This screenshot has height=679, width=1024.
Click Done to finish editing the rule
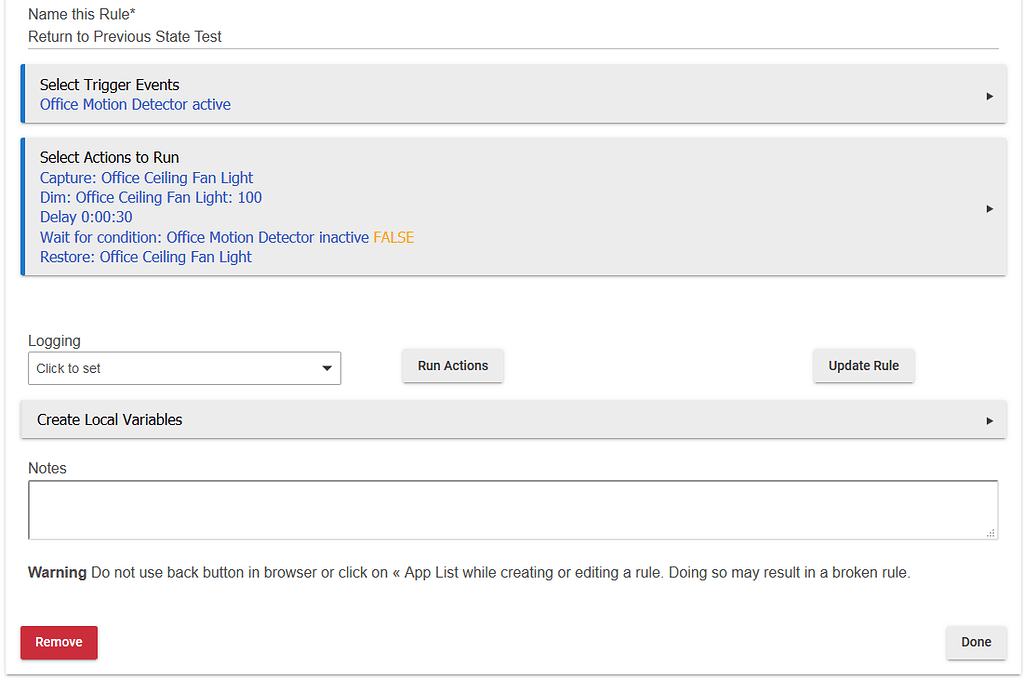pos(975,642)
